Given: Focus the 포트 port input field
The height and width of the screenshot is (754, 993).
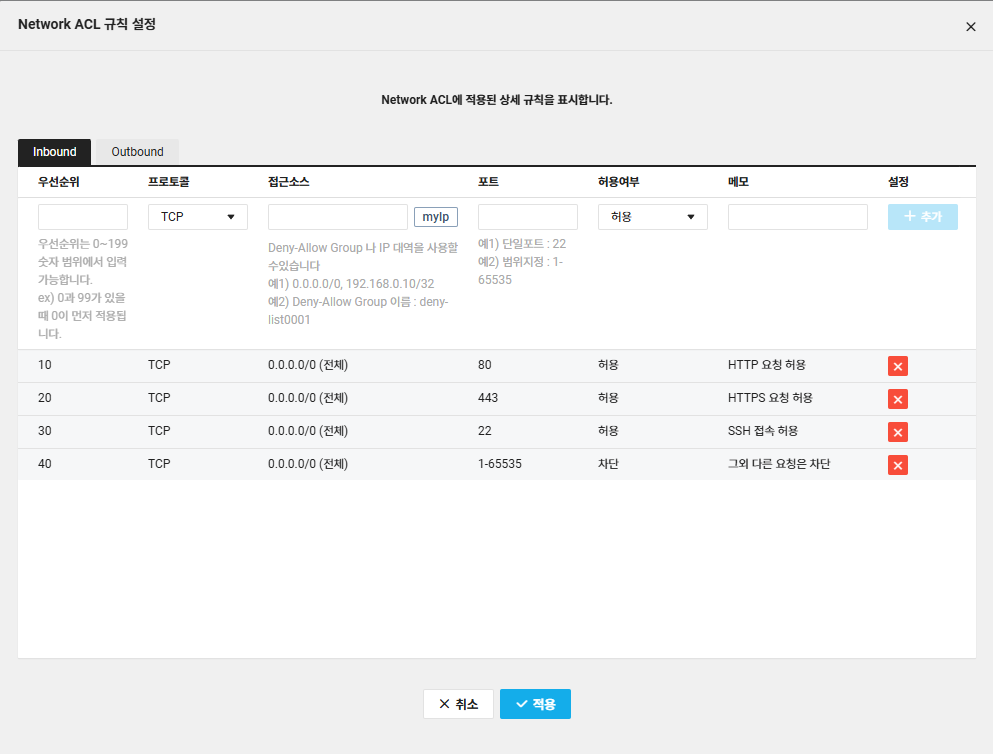Looking at the screenshot, I should [x=528, y=217].
